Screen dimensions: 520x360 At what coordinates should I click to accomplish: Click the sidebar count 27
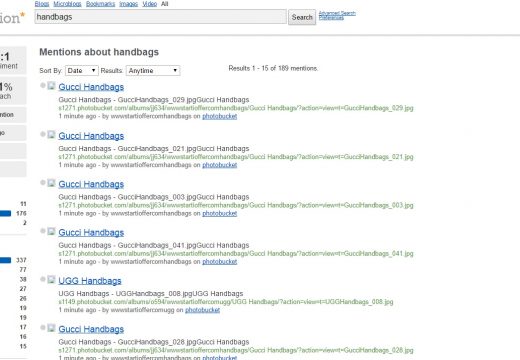coord(23,289)
